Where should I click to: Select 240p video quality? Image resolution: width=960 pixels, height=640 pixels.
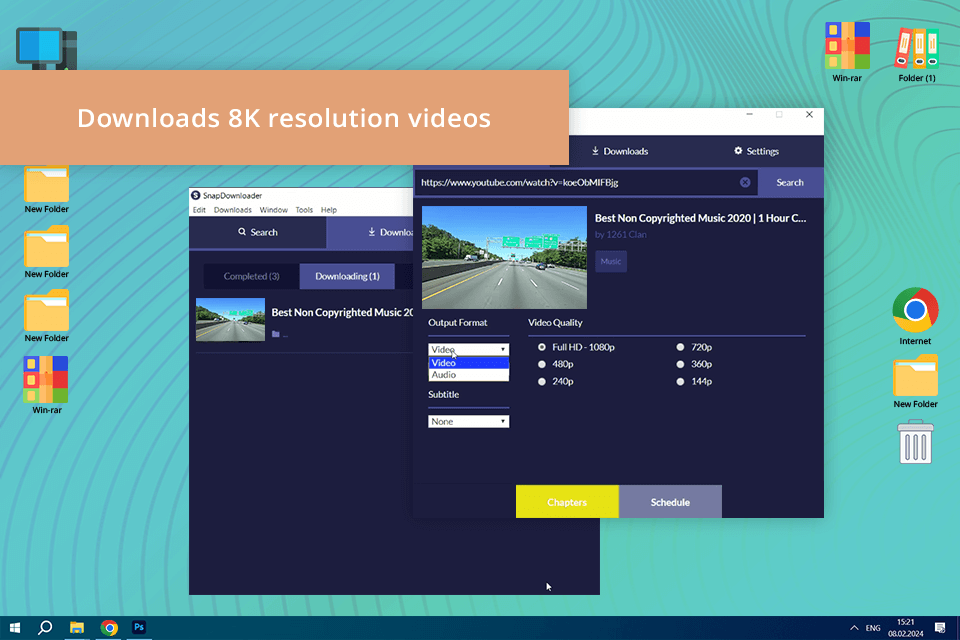pos(542,381)
